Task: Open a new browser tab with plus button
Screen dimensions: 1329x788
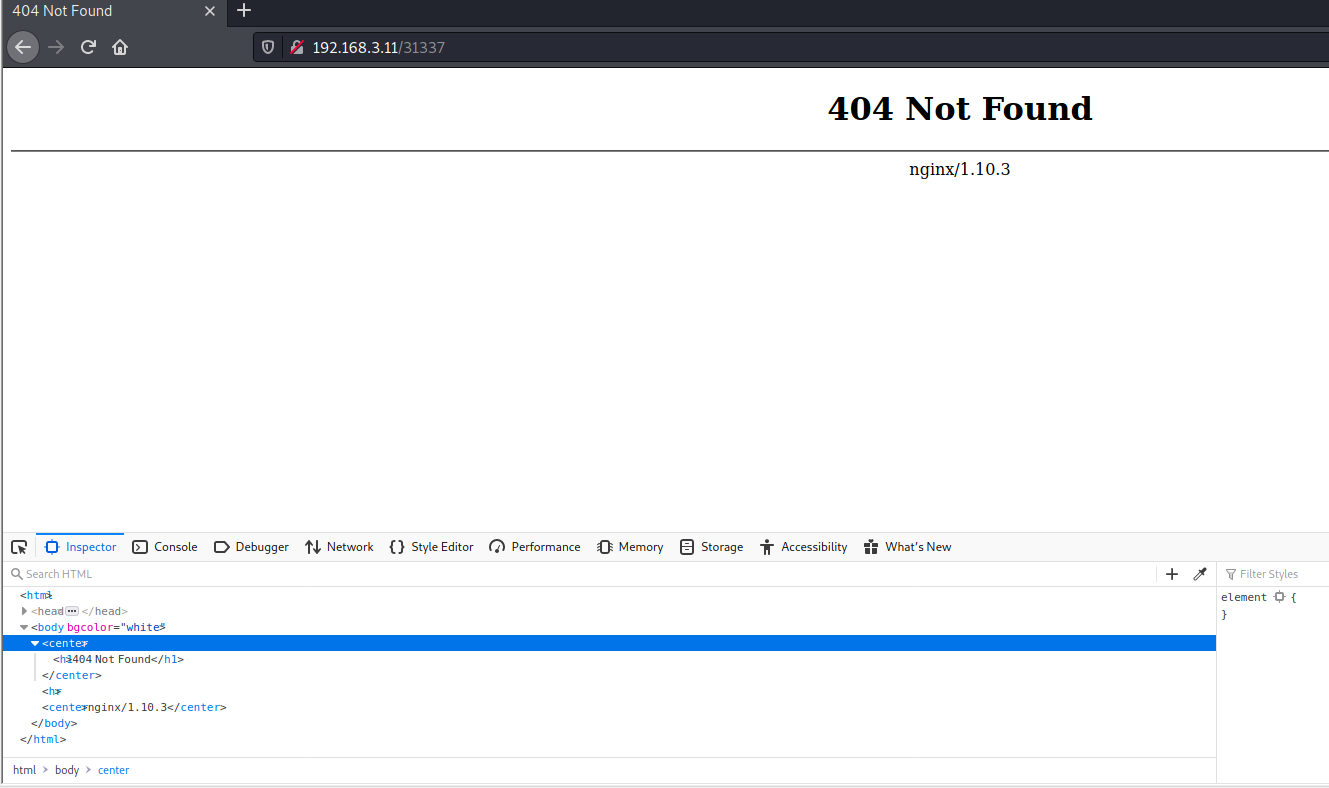Action: click(x=244, y=12)
